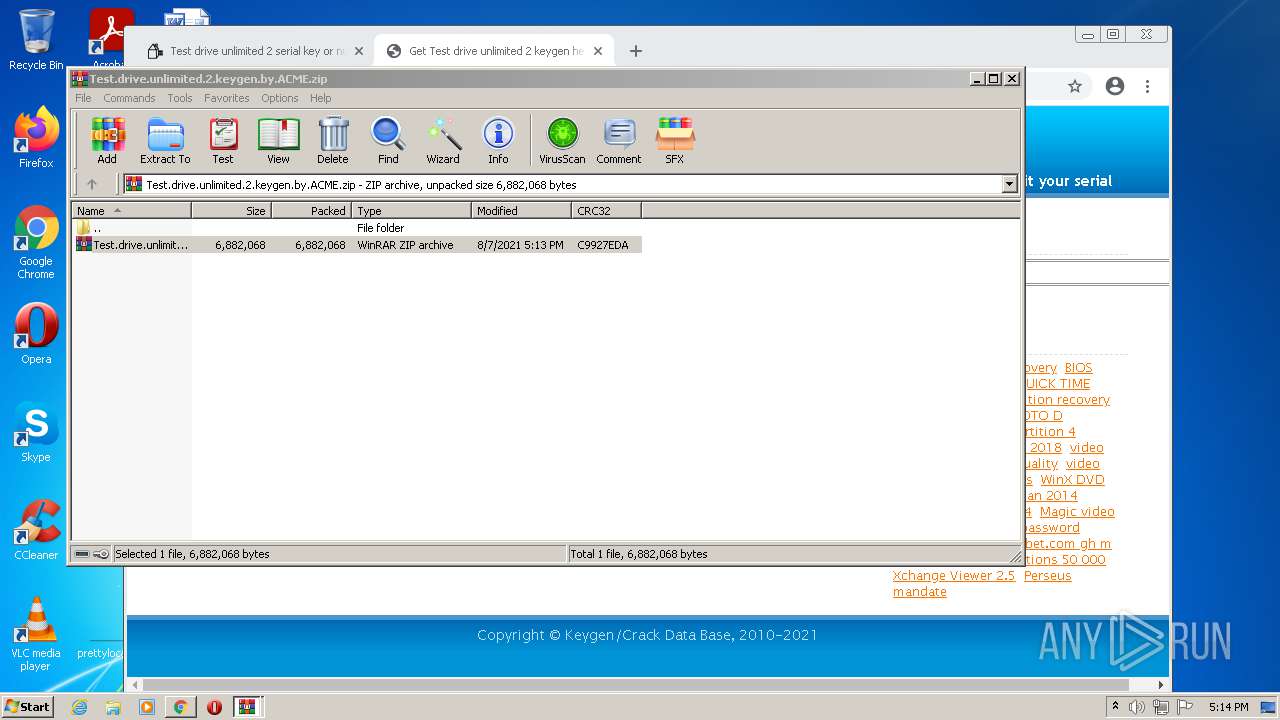Switch to Test drive unlimited 2 serial key tab
Image resolution: width=1280 pixels, height=720 pixels.
click(257, 51)
